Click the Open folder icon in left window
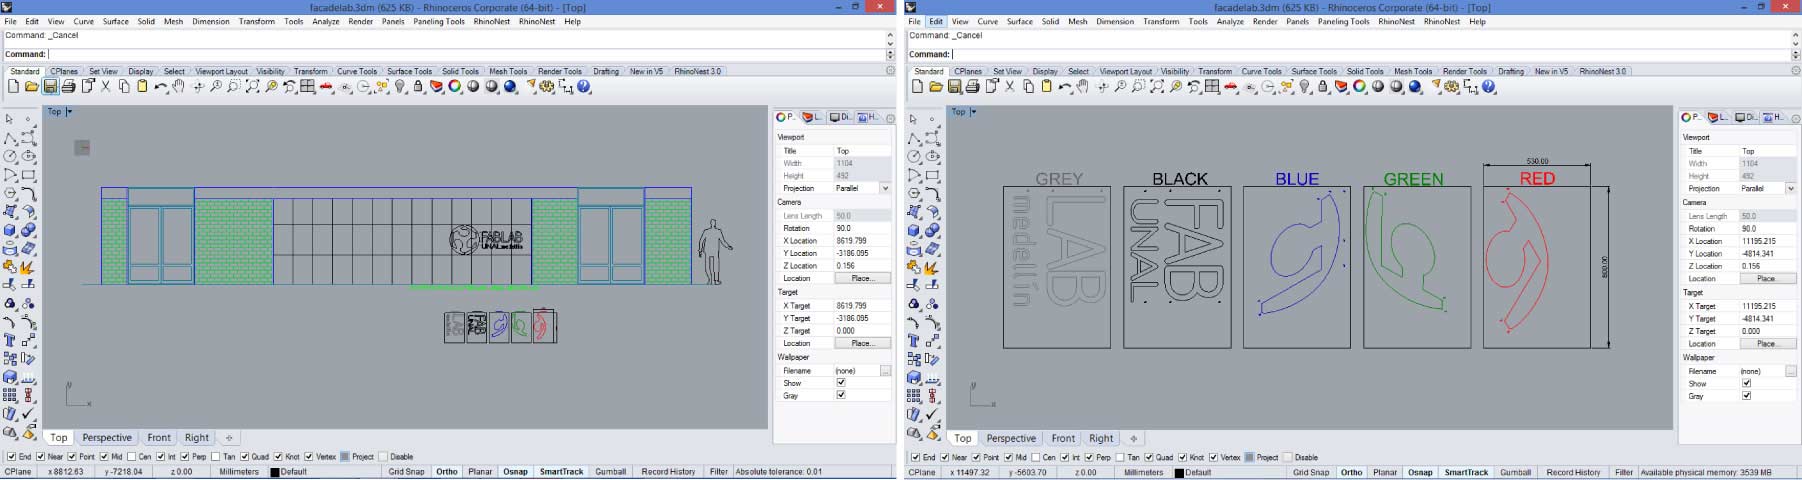Viewport: 1802px width, 480px height. (x=31, y=87)
